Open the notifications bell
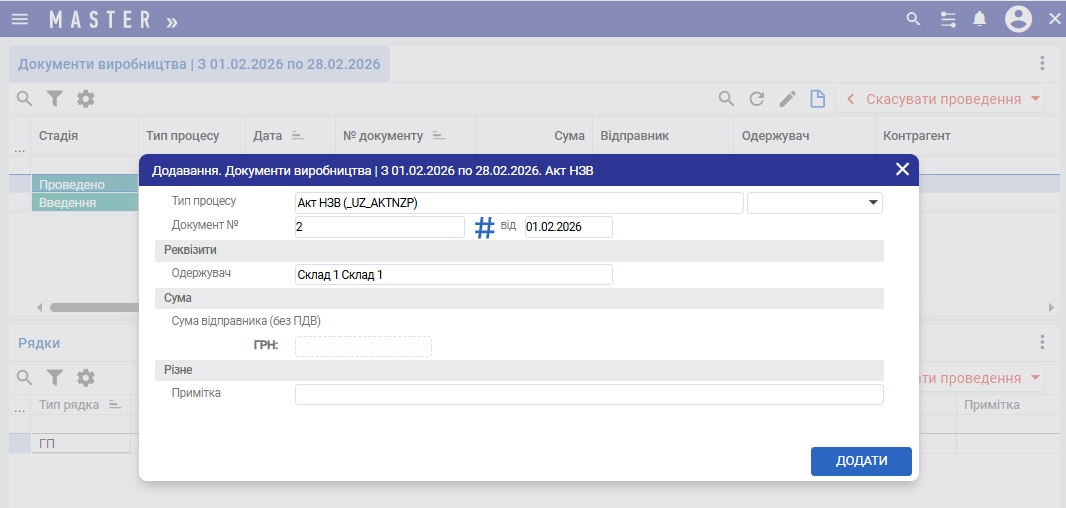Viewport: 1066px width, 508px height. click(x=980, y=19)
